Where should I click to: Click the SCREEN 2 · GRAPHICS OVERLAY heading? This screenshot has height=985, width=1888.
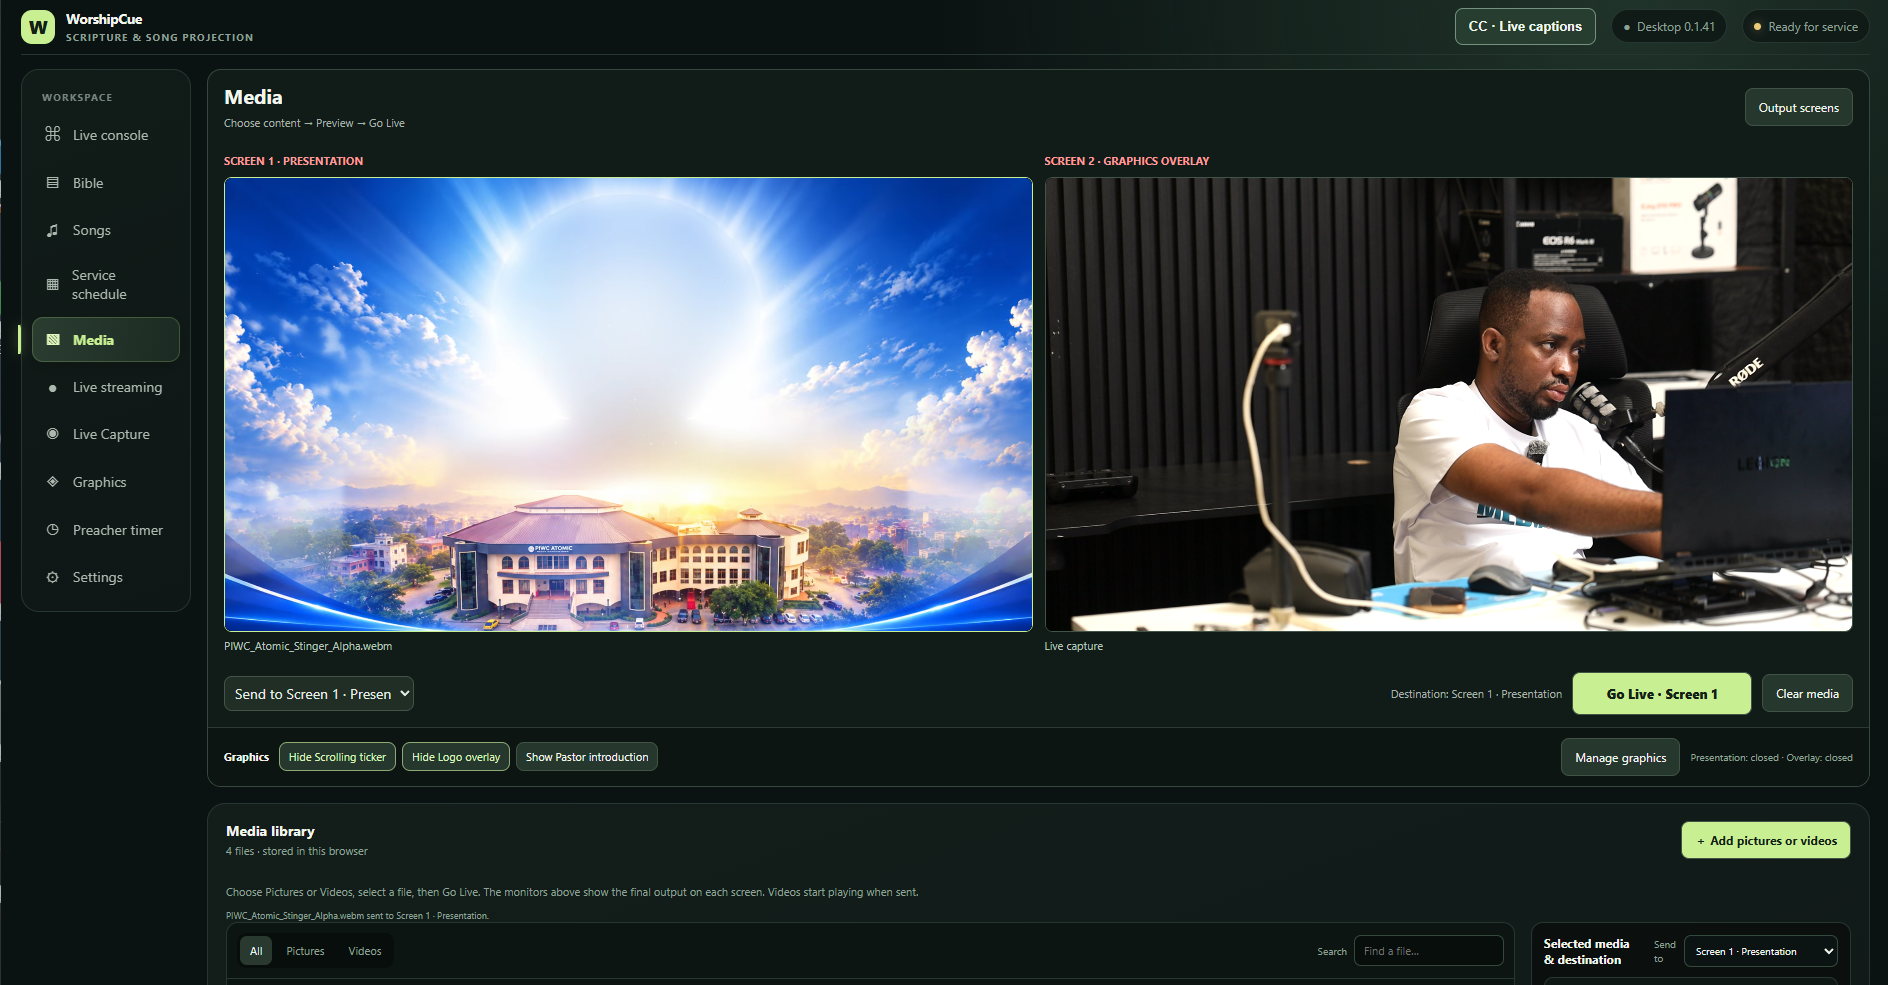[x=1127, y=161]
